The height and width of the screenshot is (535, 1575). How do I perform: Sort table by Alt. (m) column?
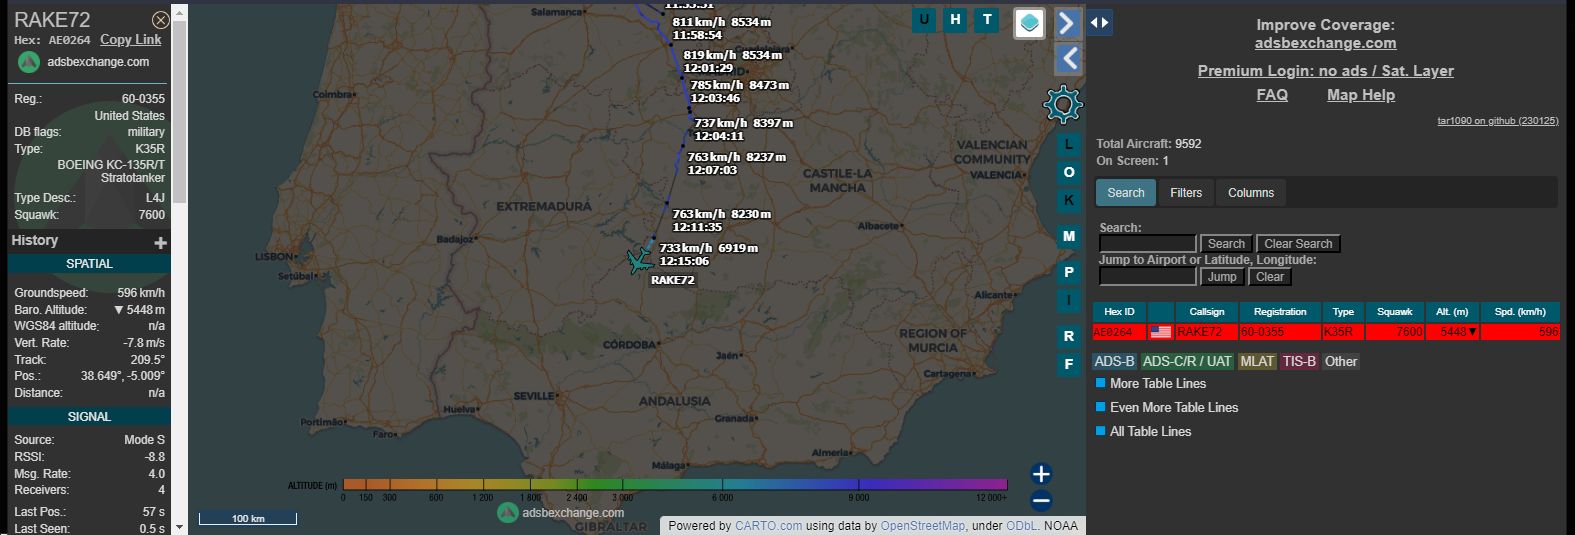click(x=1452, y=312)
